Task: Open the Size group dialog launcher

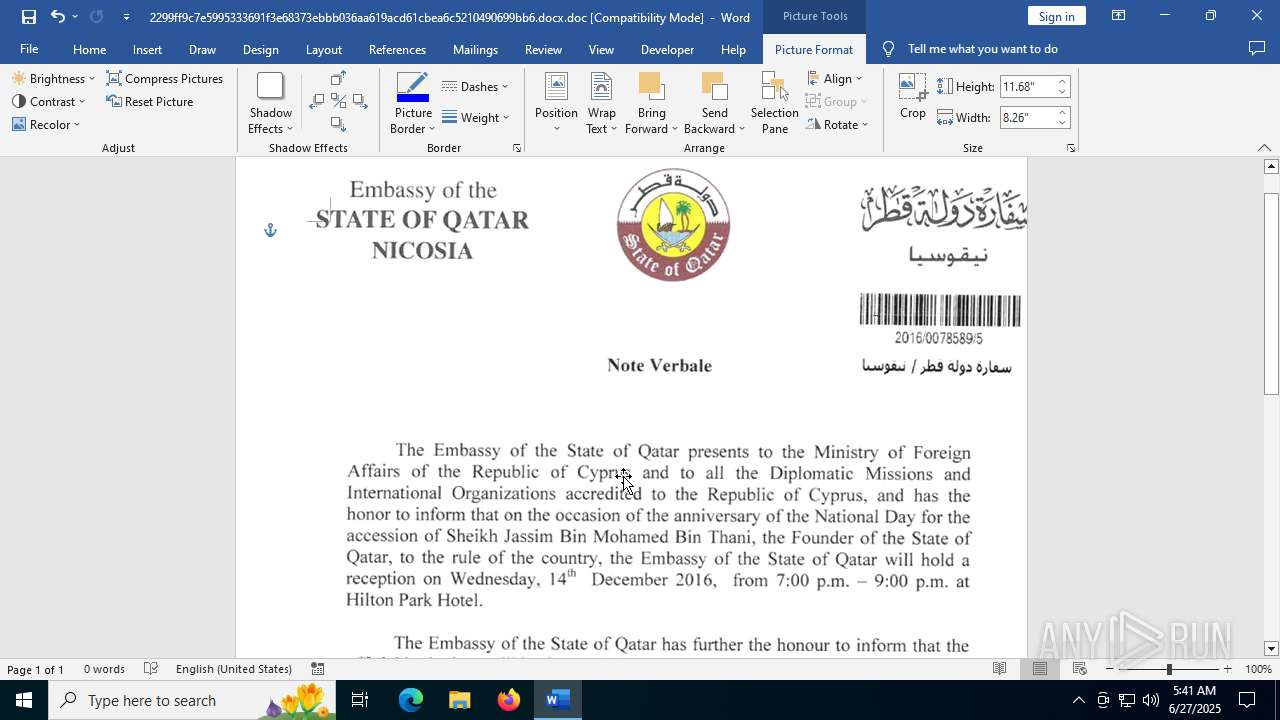Action: (1071, 148)
